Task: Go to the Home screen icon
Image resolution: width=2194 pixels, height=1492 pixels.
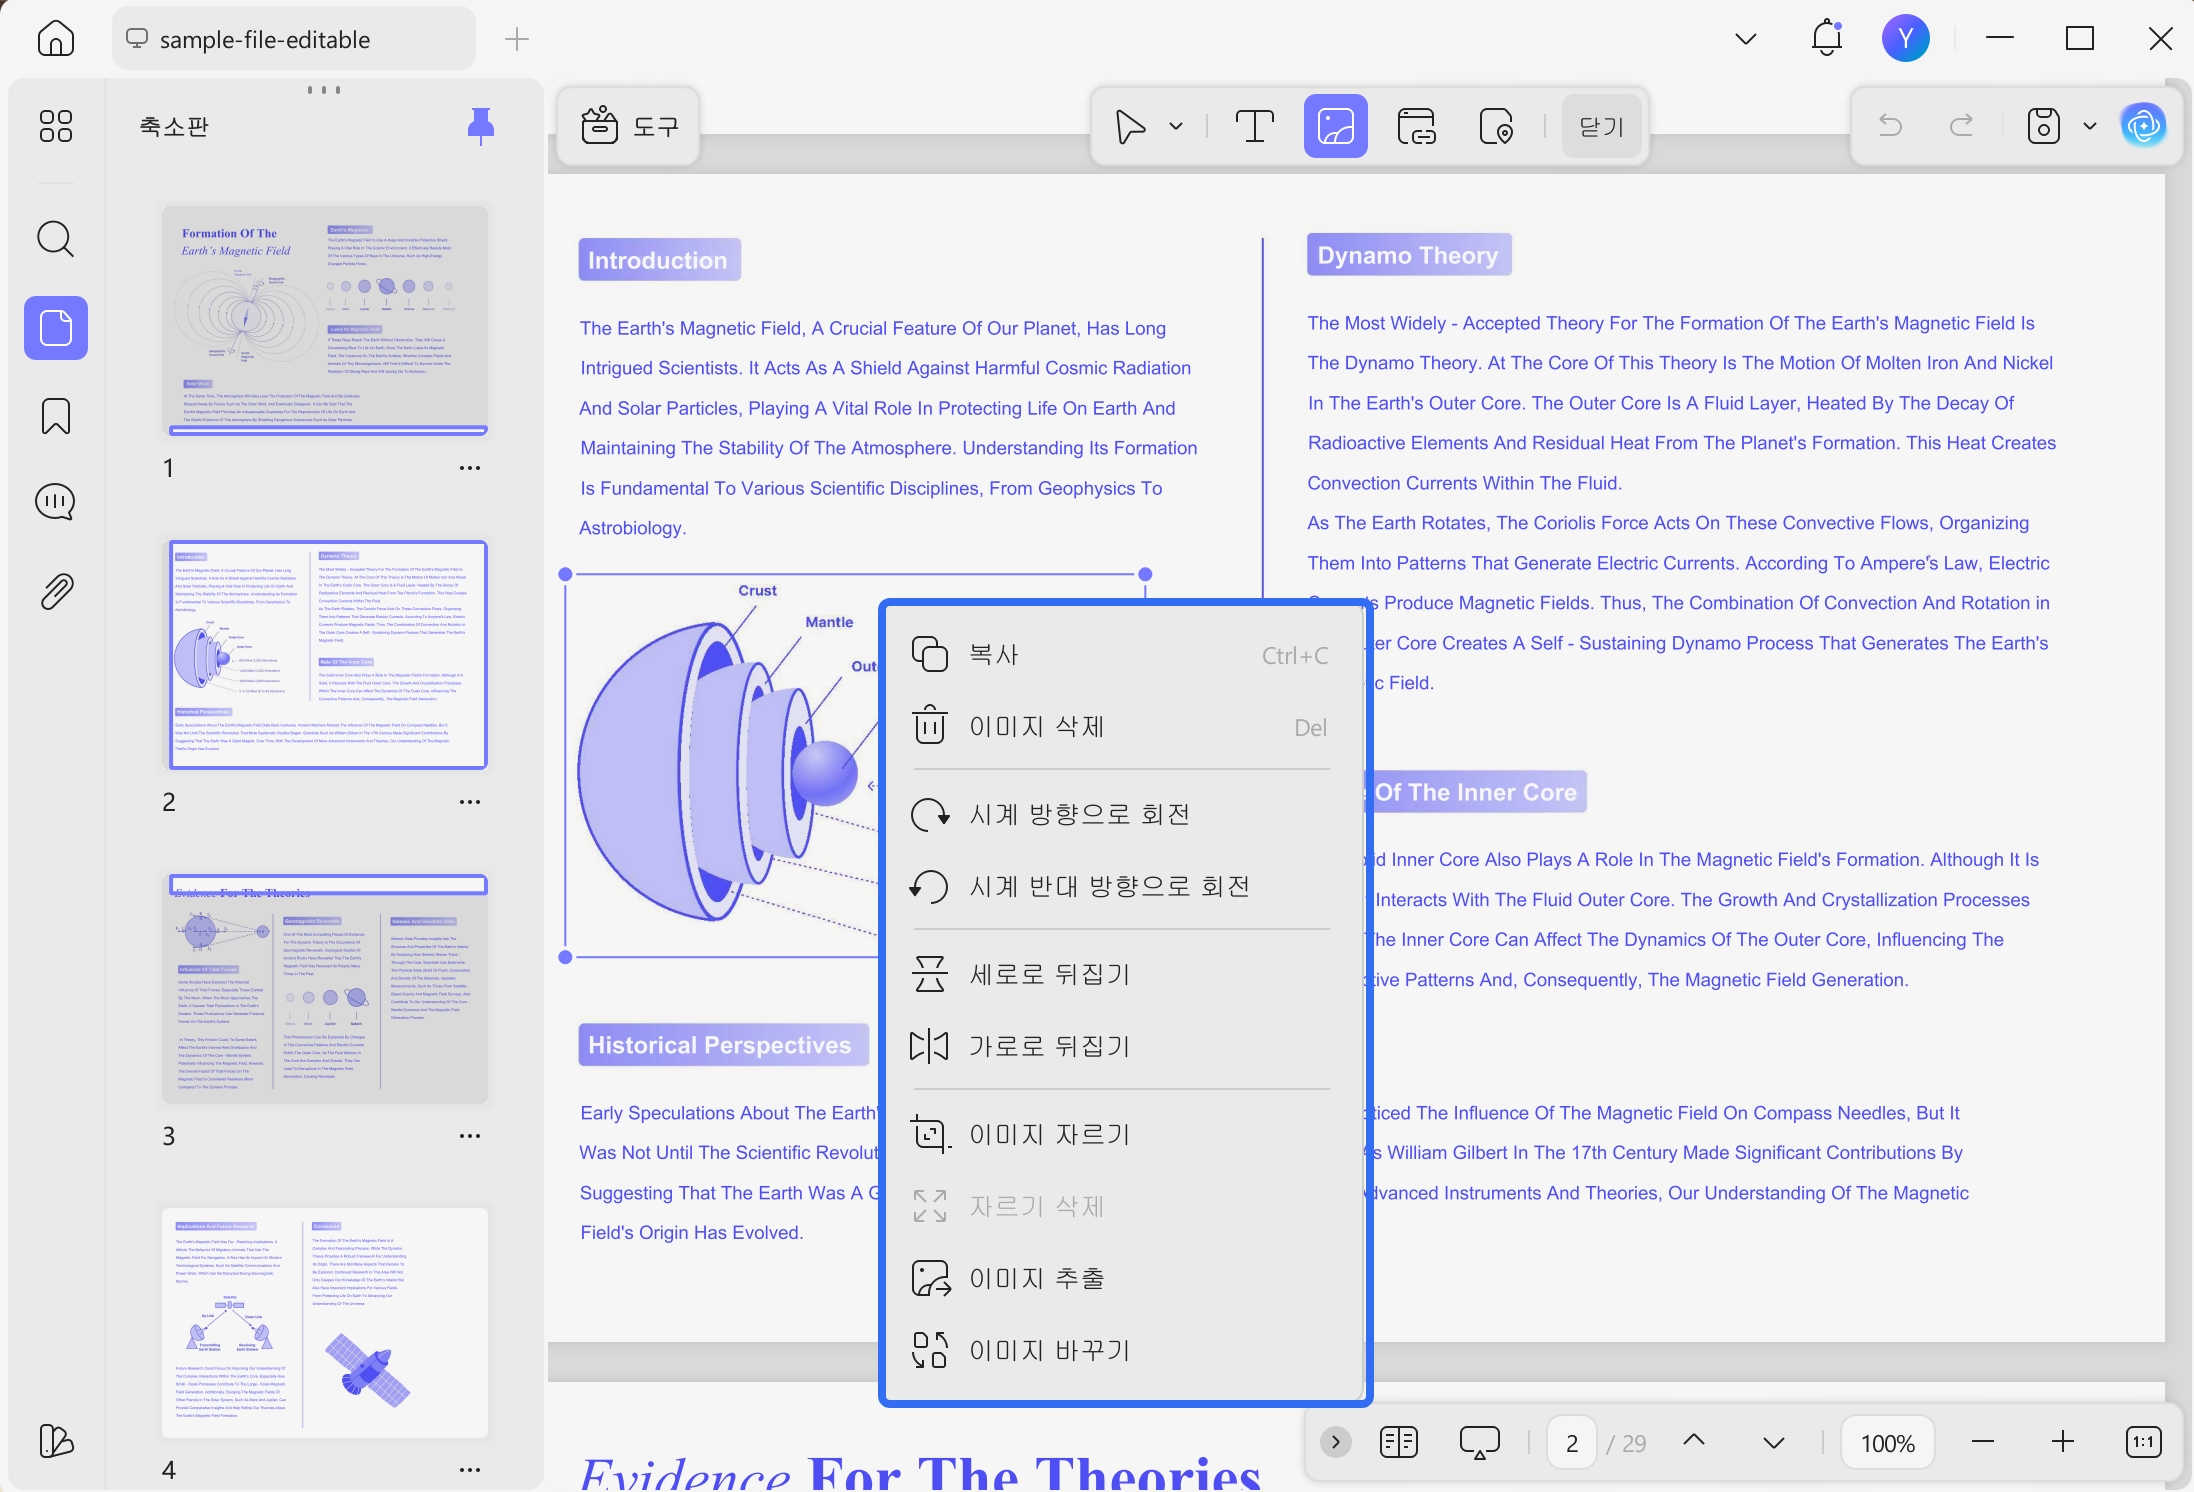Action: 56,39
